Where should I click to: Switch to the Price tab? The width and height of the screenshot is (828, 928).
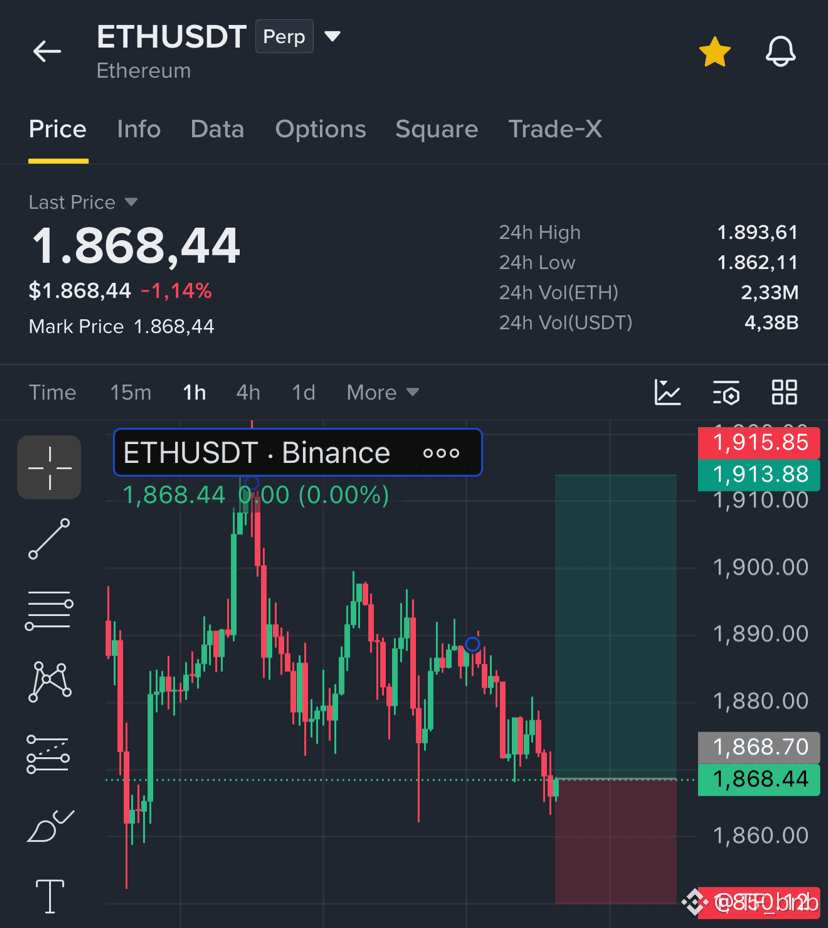[58, 129]
